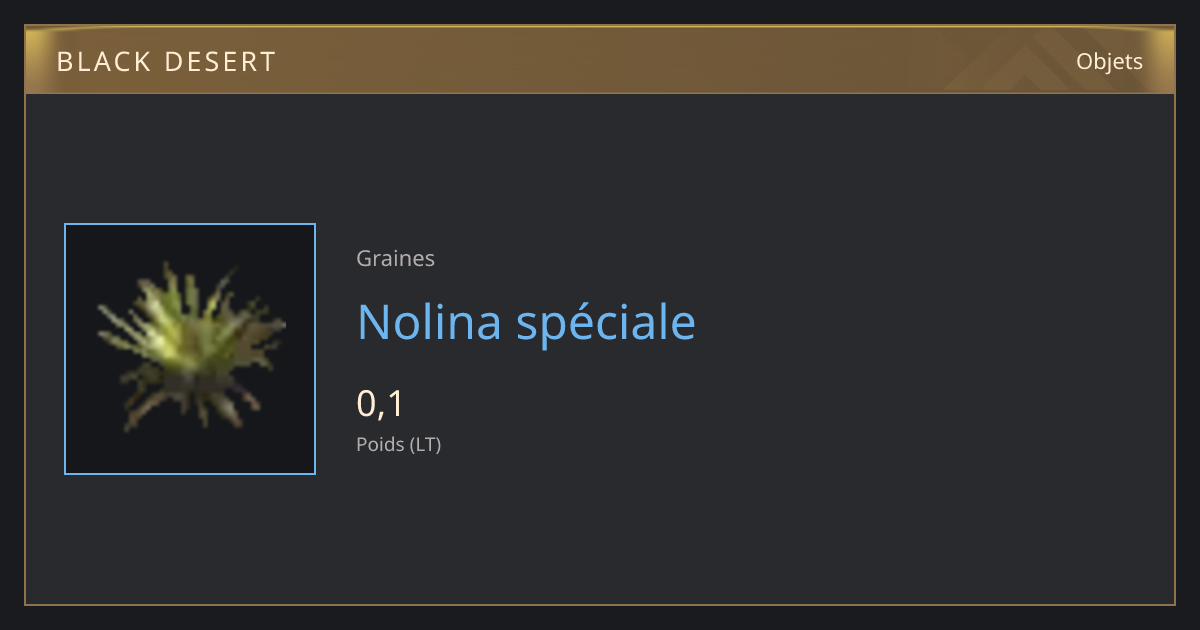This screenshot has height=630, width=1200.
Task: Open the Objets section label
Action: 1109,61
